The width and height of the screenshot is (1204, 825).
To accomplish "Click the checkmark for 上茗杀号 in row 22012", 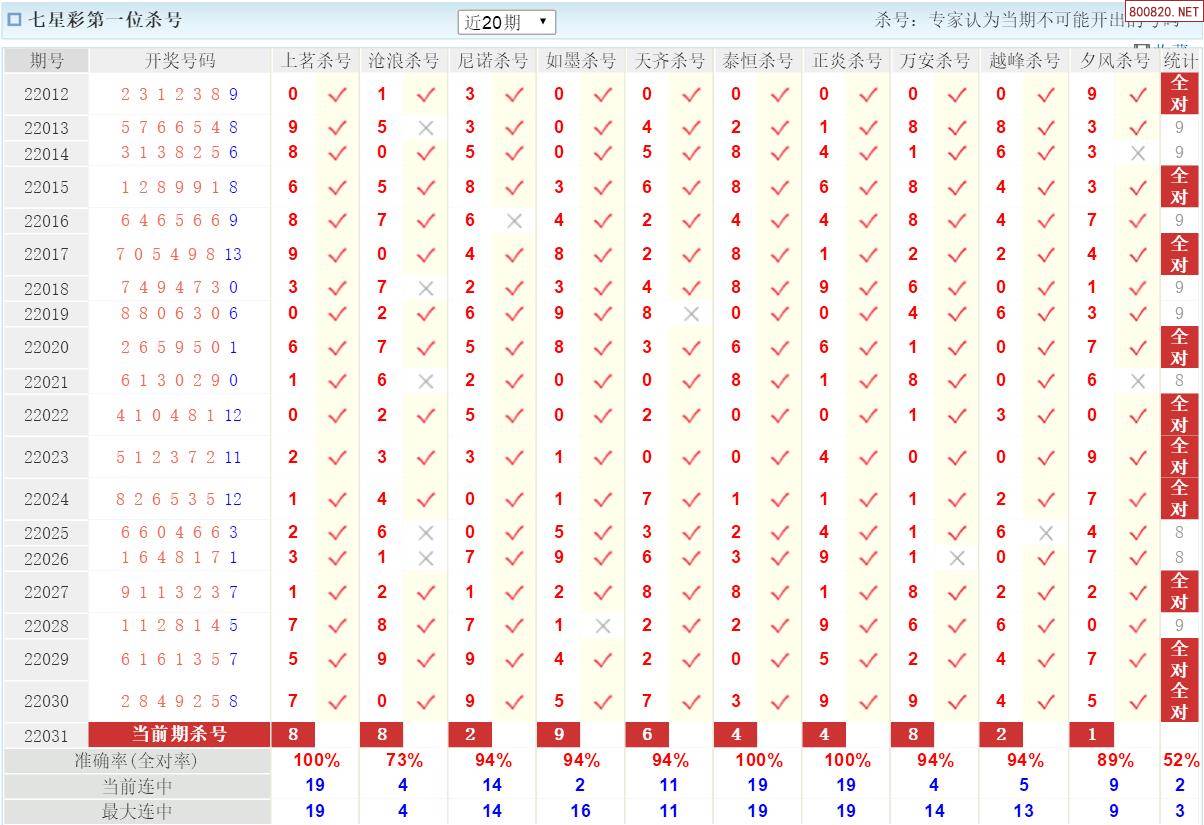I will pyautogui.click(x=338, y=95).
